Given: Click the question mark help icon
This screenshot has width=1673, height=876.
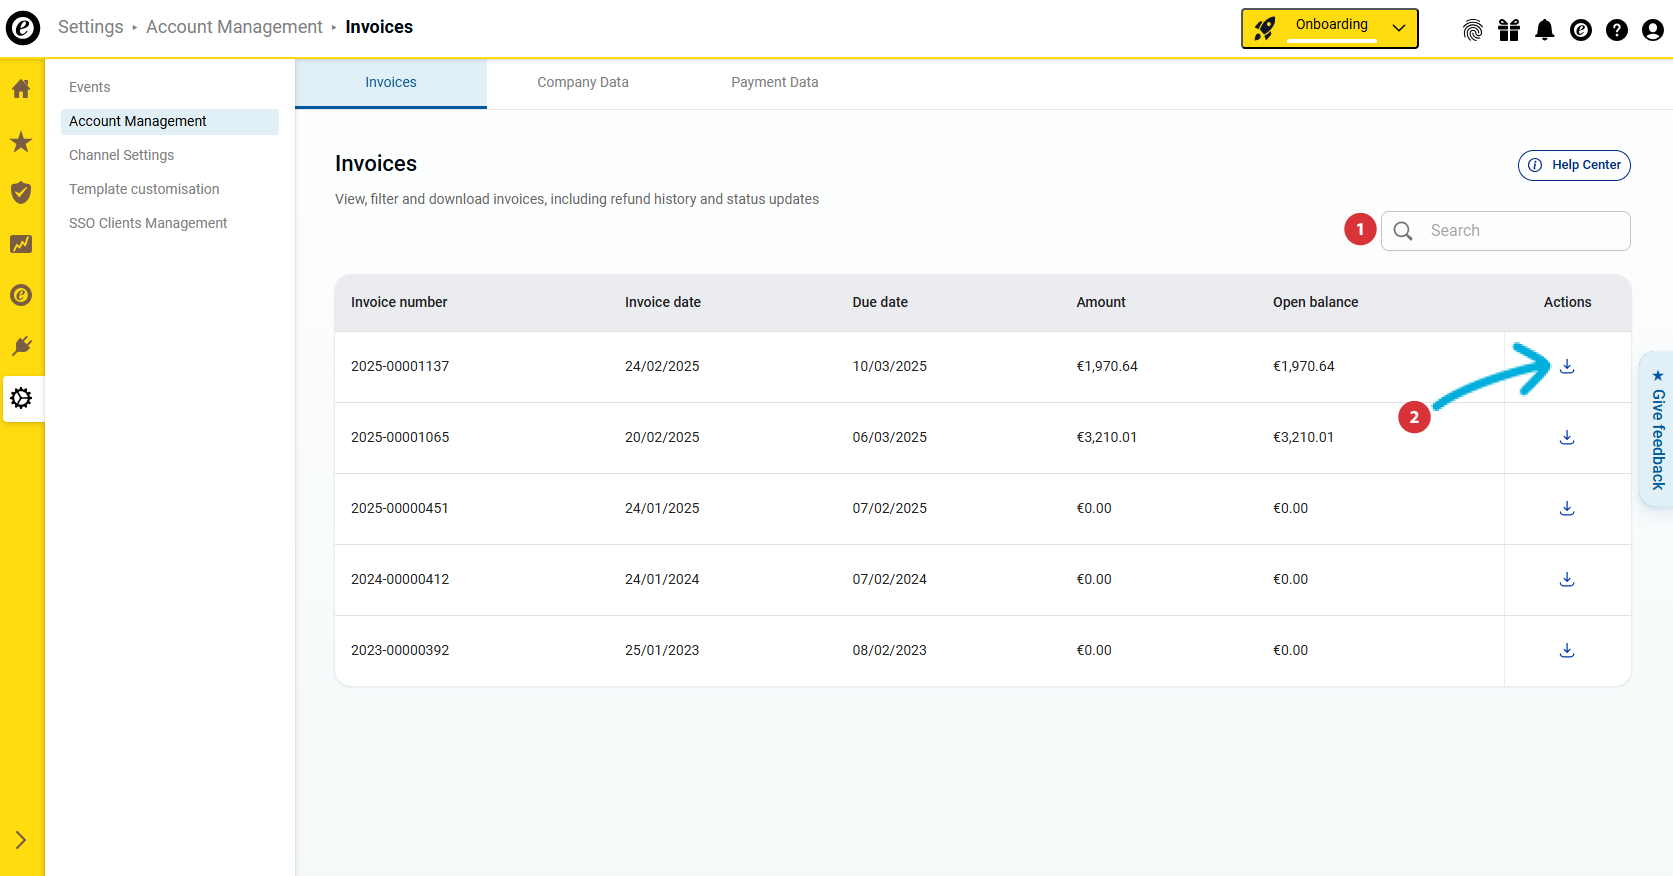Looking at the screenshot, I should pos(1616,30).
